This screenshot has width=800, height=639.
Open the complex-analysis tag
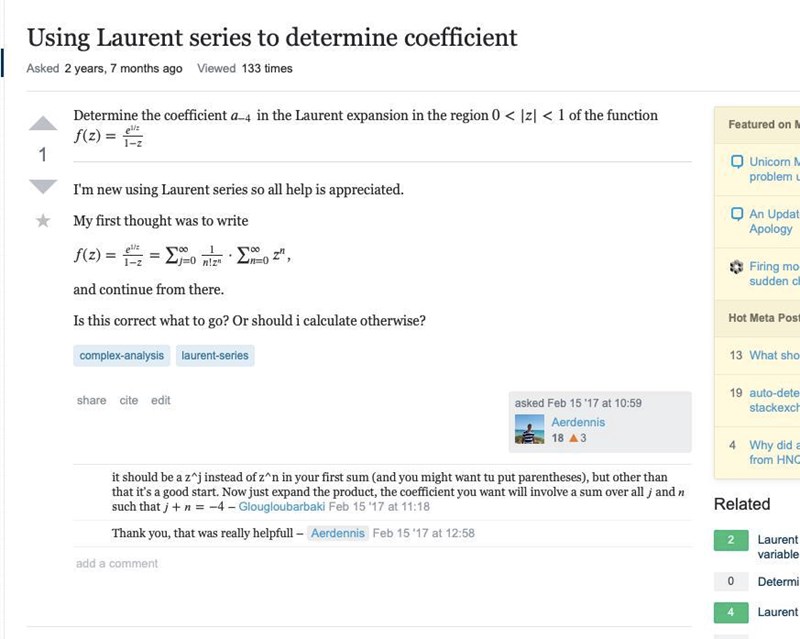pyautogui.click(x=123, y=355)
